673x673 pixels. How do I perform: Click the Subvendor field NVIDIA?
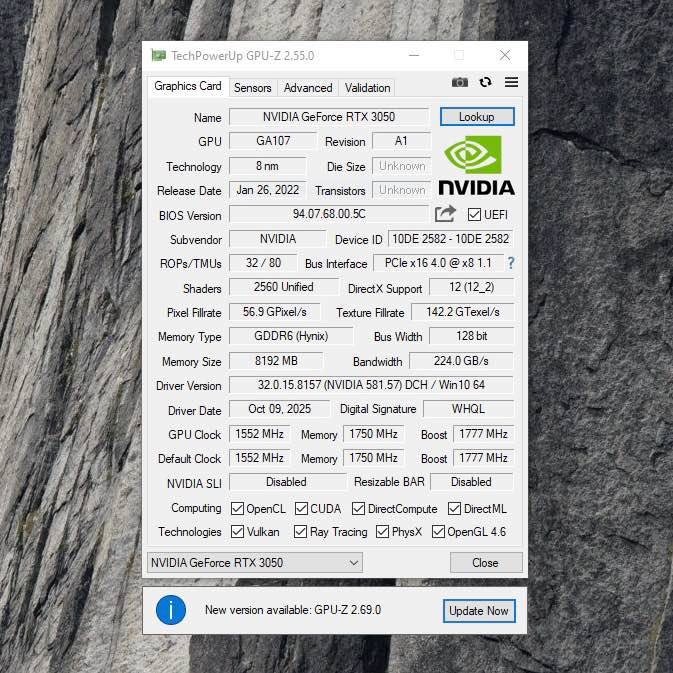point(278,239)
